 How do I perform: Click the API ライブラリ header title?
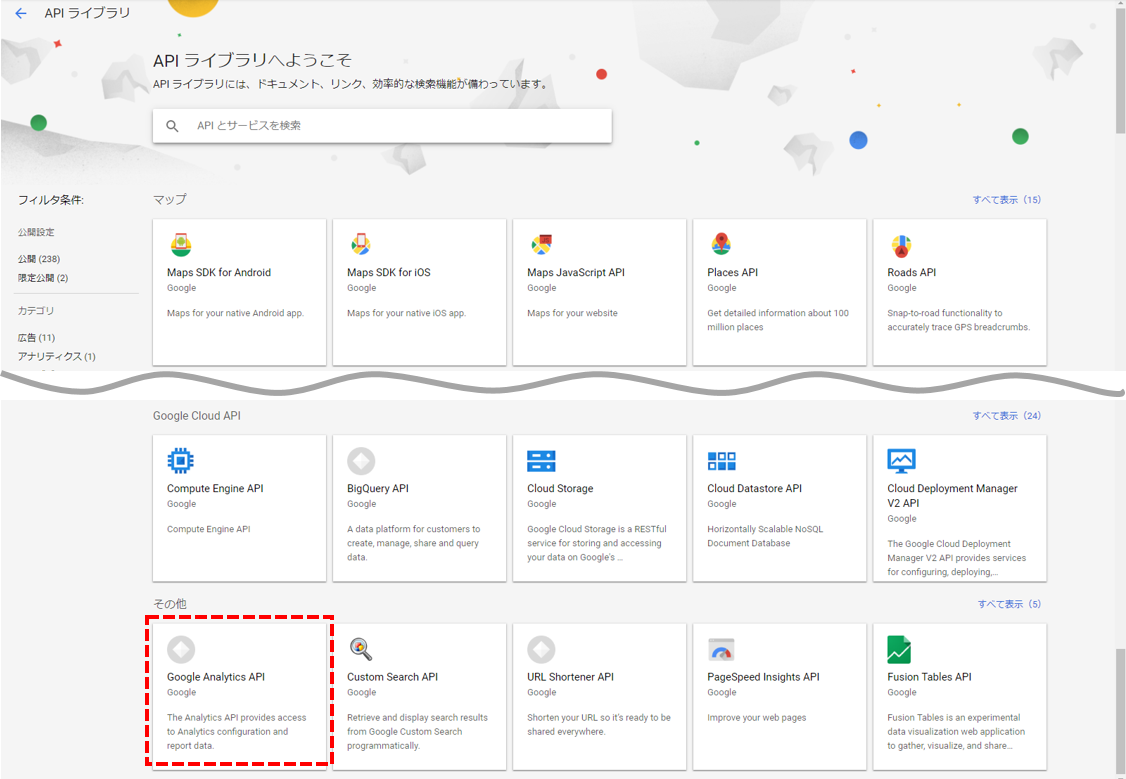pyautogui.click(x=88, y=13)
